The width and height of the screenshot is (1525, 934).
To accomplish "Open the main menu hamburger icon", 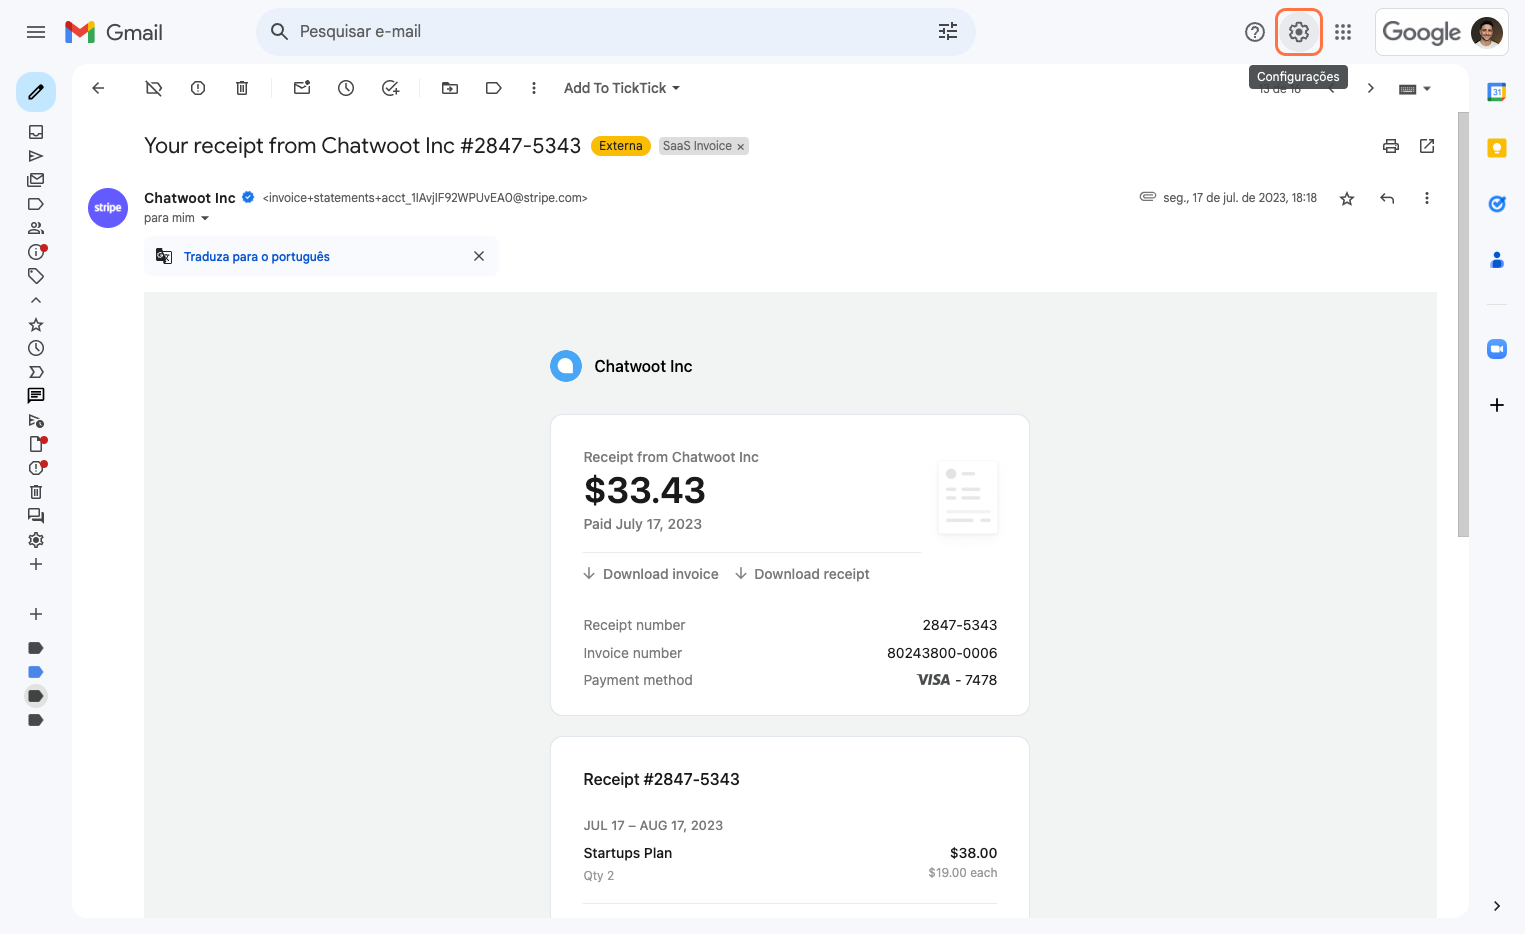I will 36,32.
